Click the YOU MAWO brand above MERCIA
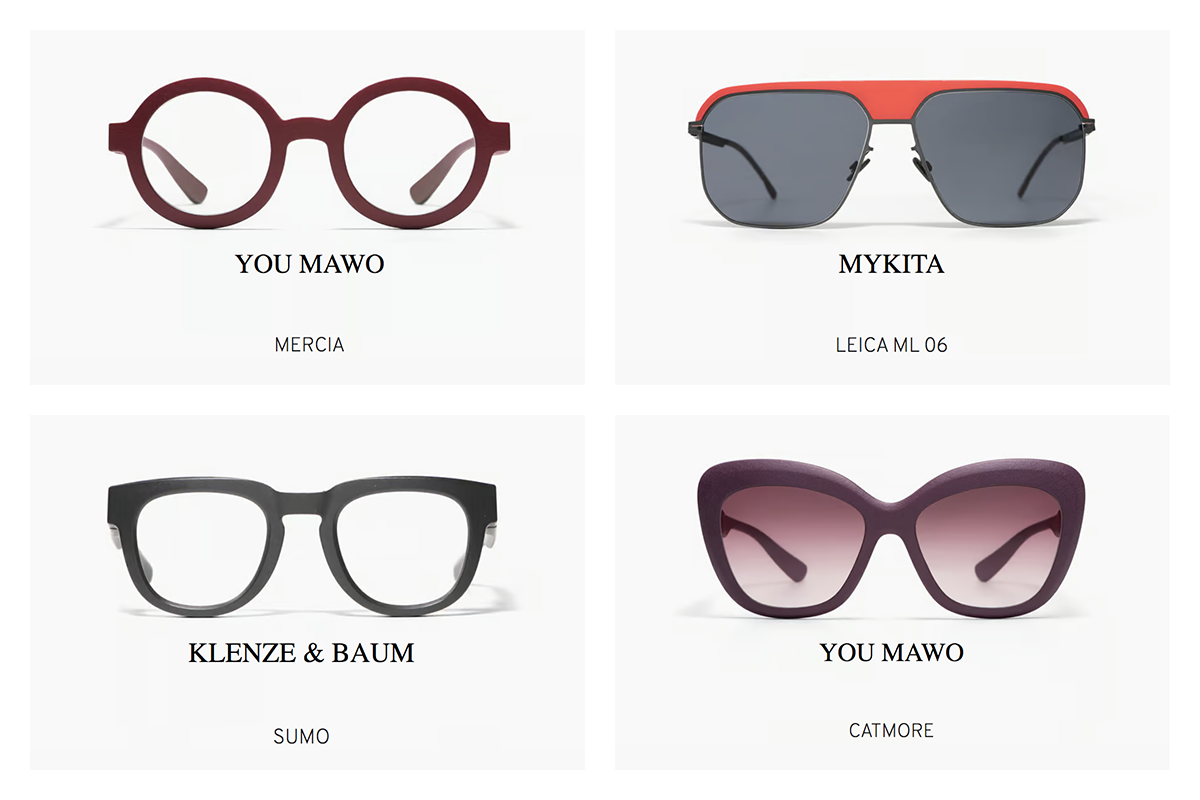The image size is (1200, 800). pos(310,264)
